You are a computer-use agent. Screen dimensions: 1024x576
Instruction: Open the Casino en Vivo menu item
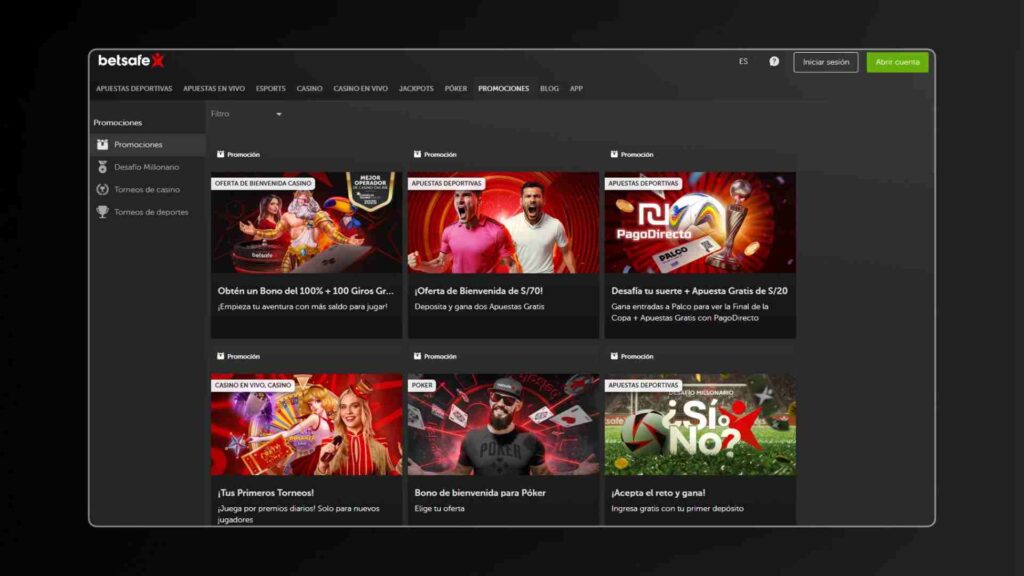tap(360, 89)
